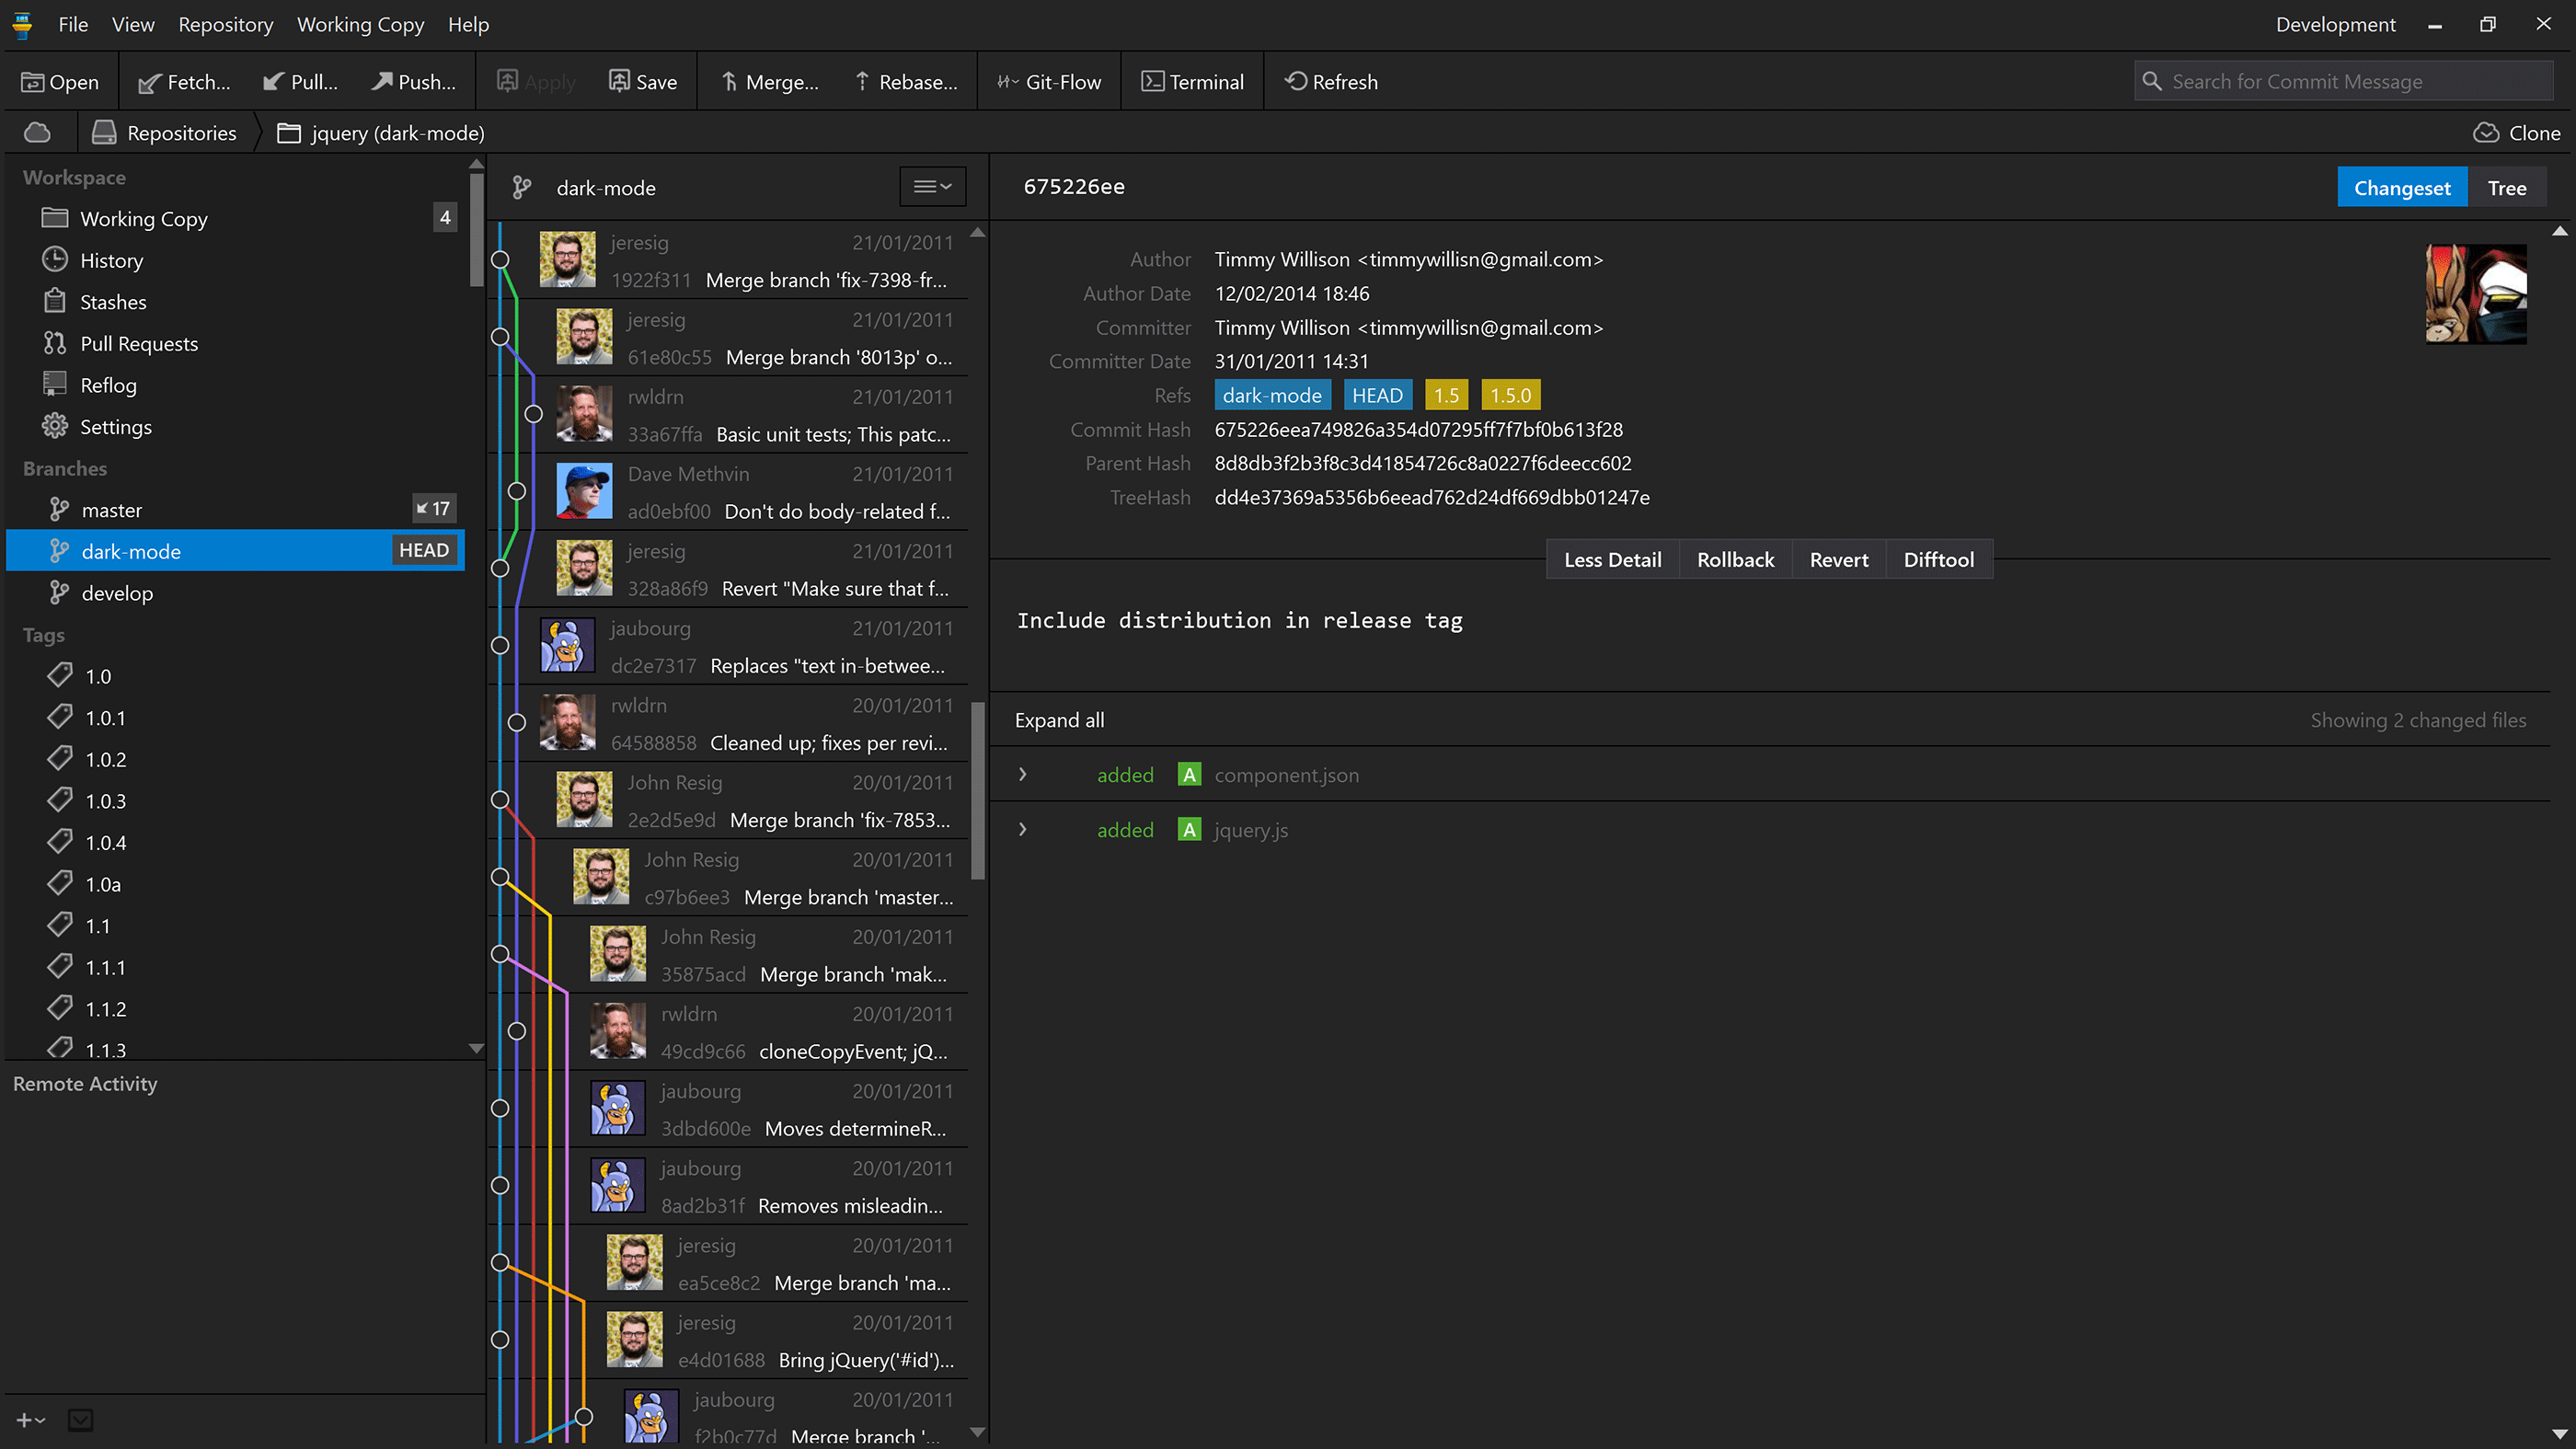Screen dimensions: 2576x1449
Task: Click the Rollback button
Action: coord(1735,560)
